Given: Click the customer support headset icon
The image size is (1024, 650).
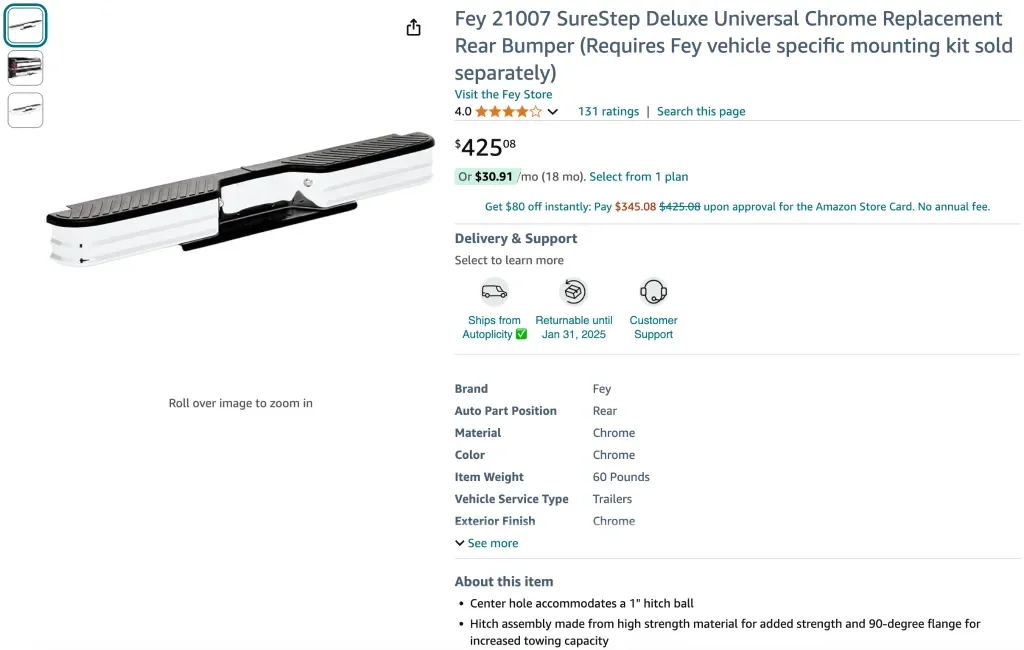Looking at the screenshot, I should pyautogui.click(x=653, y=292).
